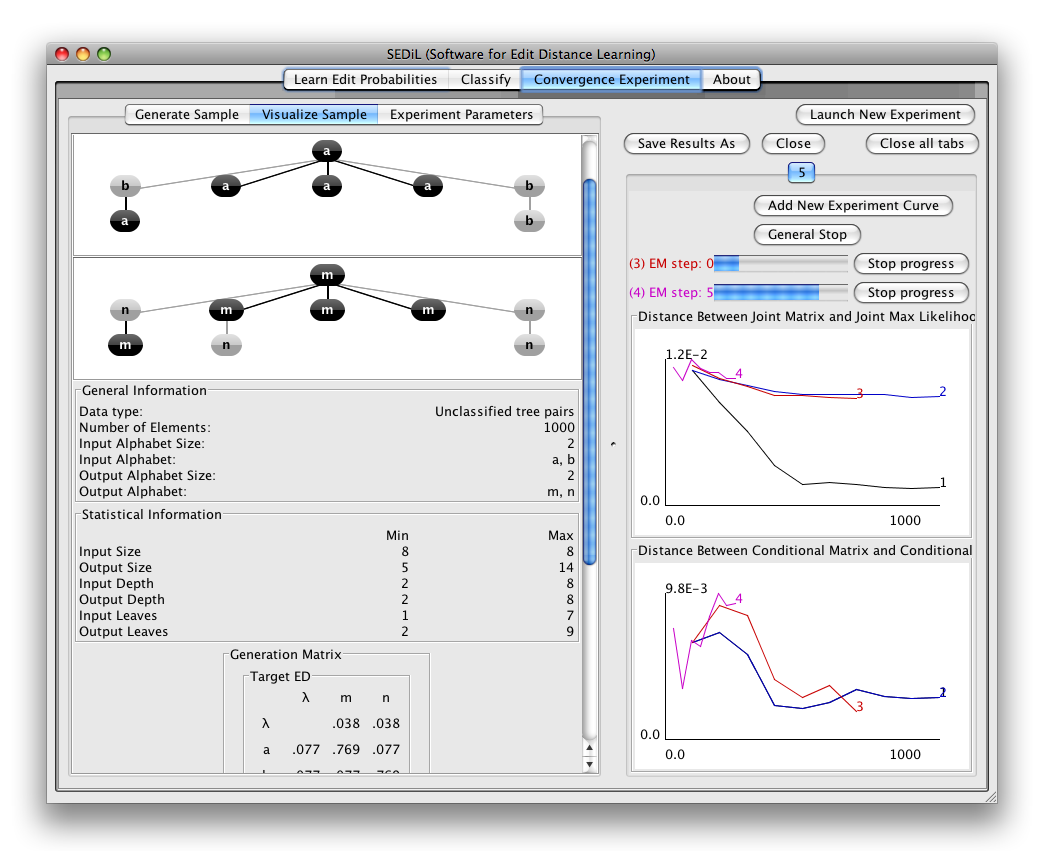This screenshot has width=1063, height=851.
Task: Open the Classify tab
Action: [x=485, y=79]
